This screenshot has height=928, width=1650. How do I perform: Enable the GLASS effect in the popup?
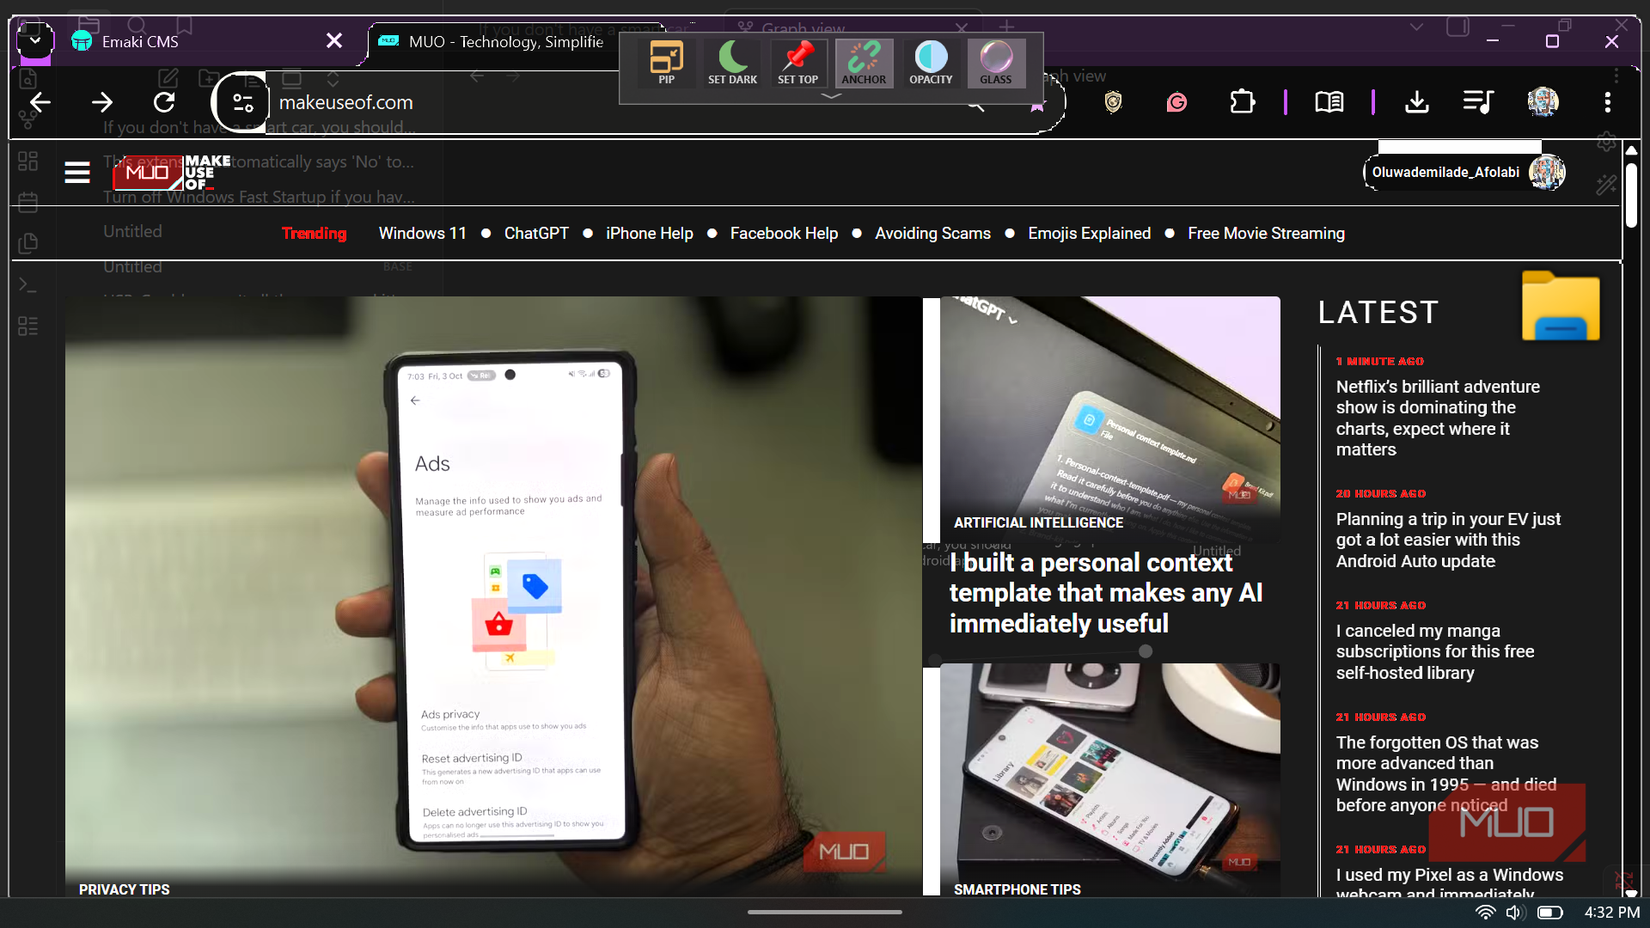point(995,62)
